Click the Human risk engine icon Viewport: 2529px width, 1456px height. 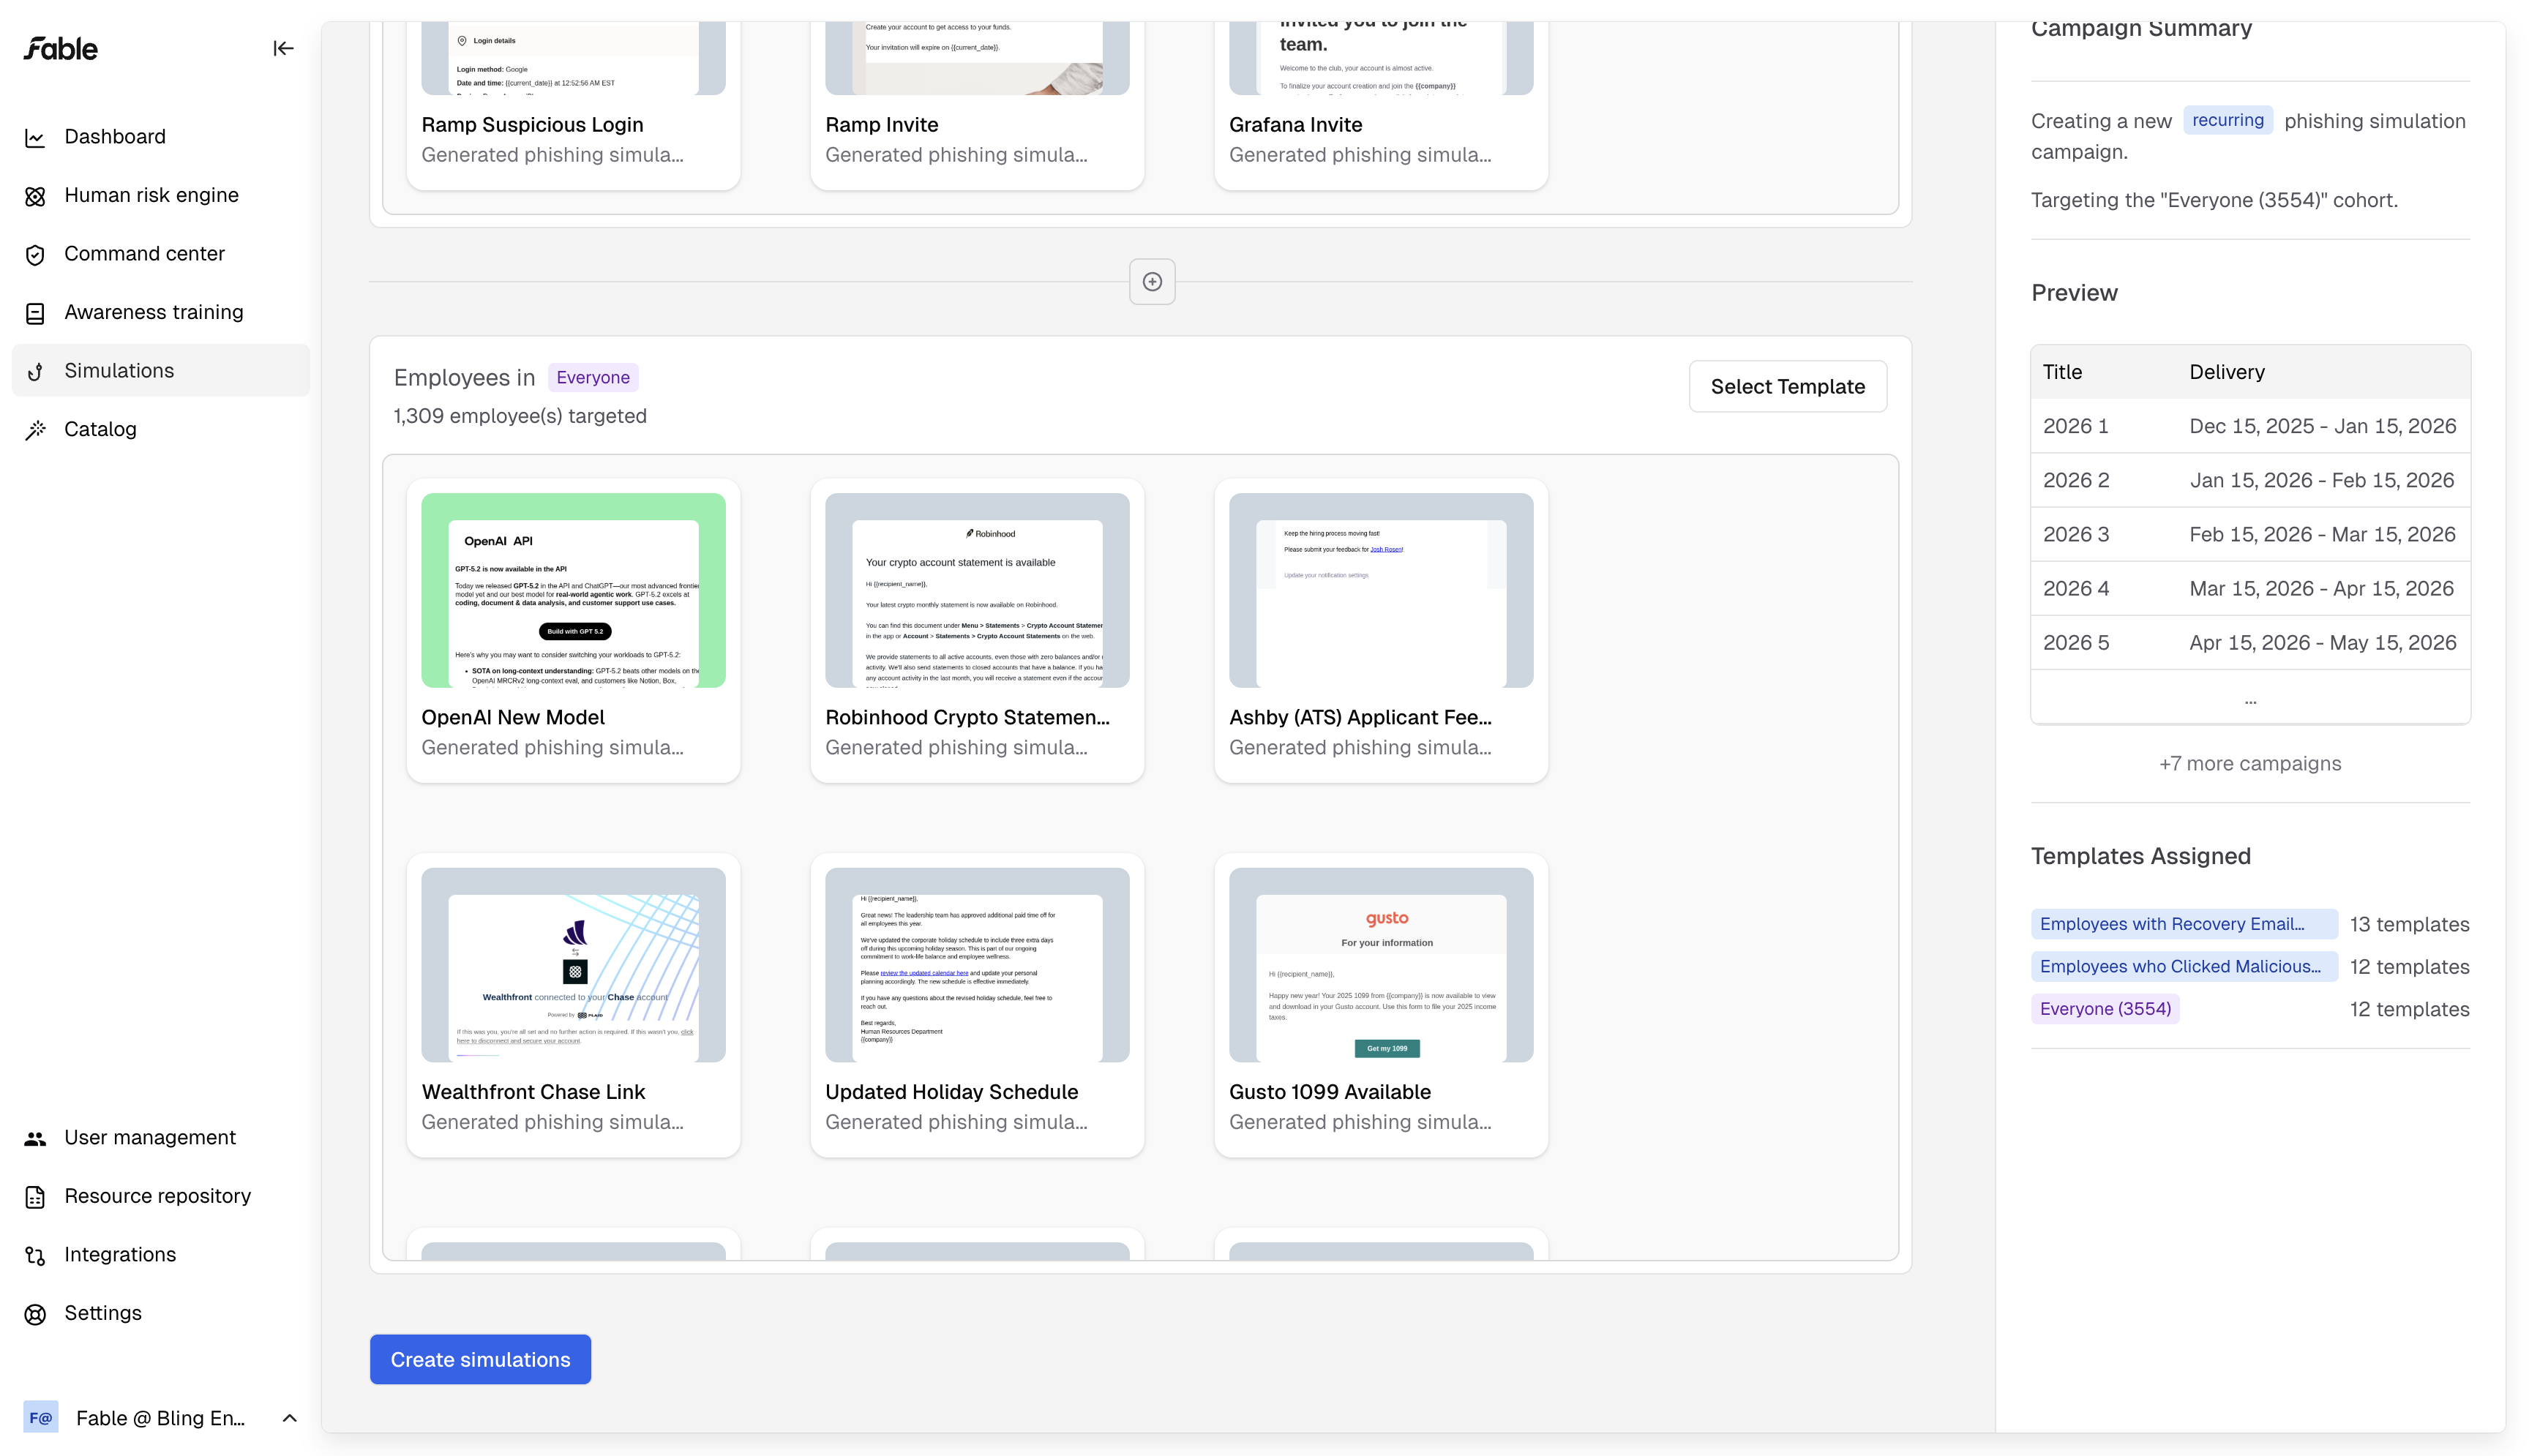click(35, 196)
